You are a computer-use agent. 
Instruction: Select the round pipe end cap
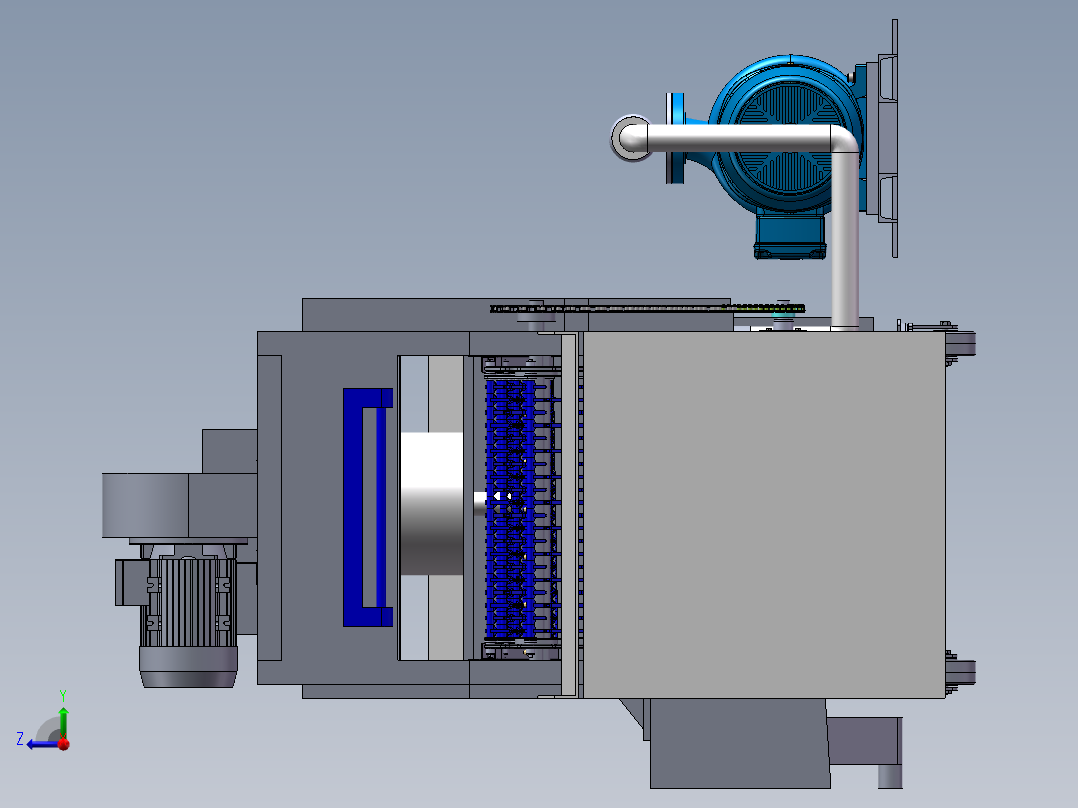[x=630, y=138]
